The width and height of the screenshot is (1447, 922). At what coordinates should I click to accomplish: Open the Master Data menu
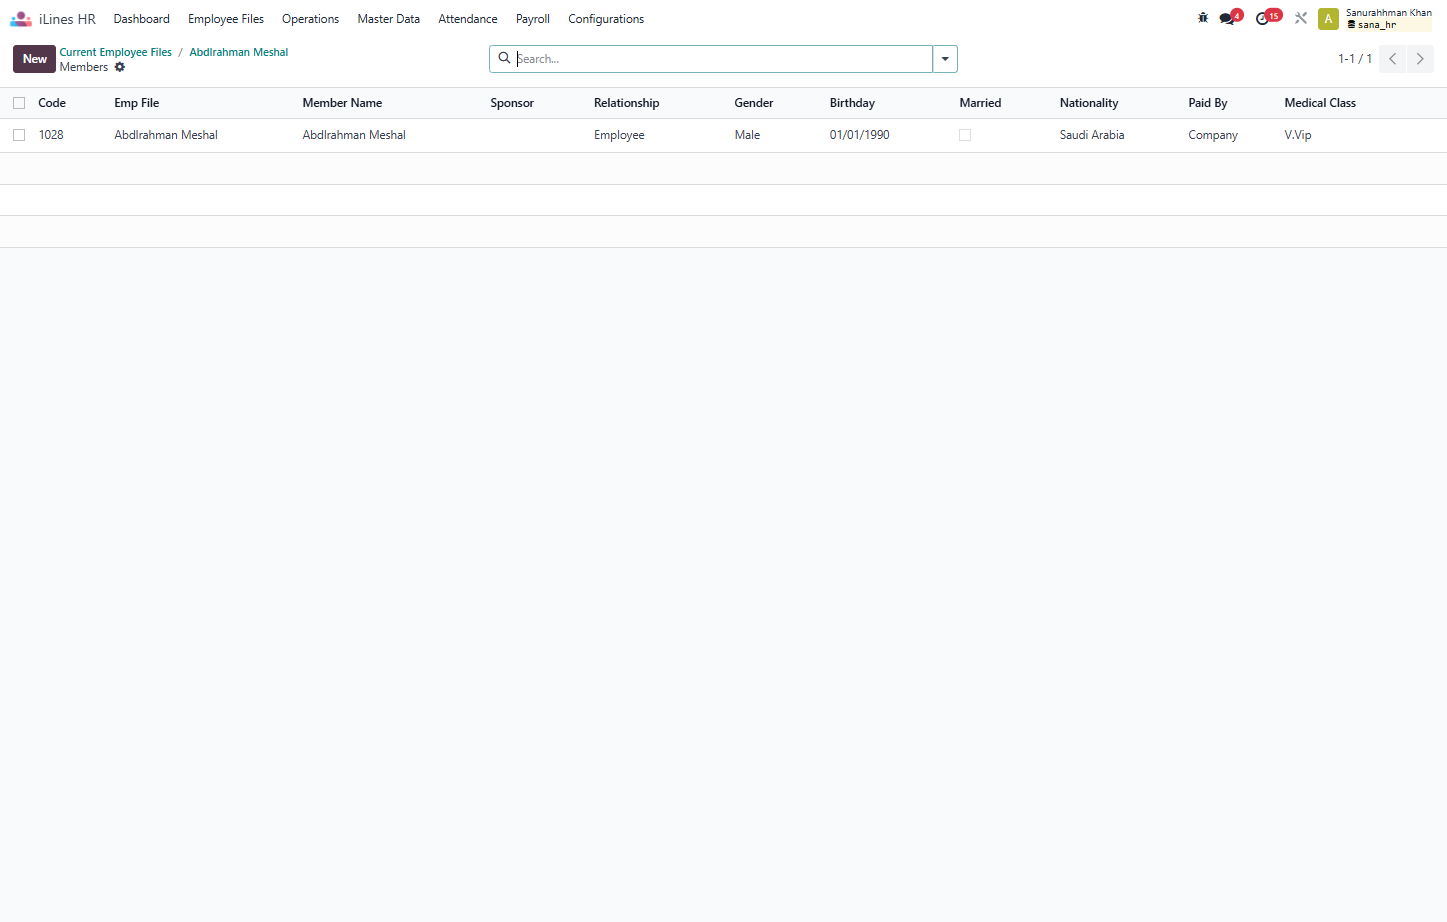[389, 19]
